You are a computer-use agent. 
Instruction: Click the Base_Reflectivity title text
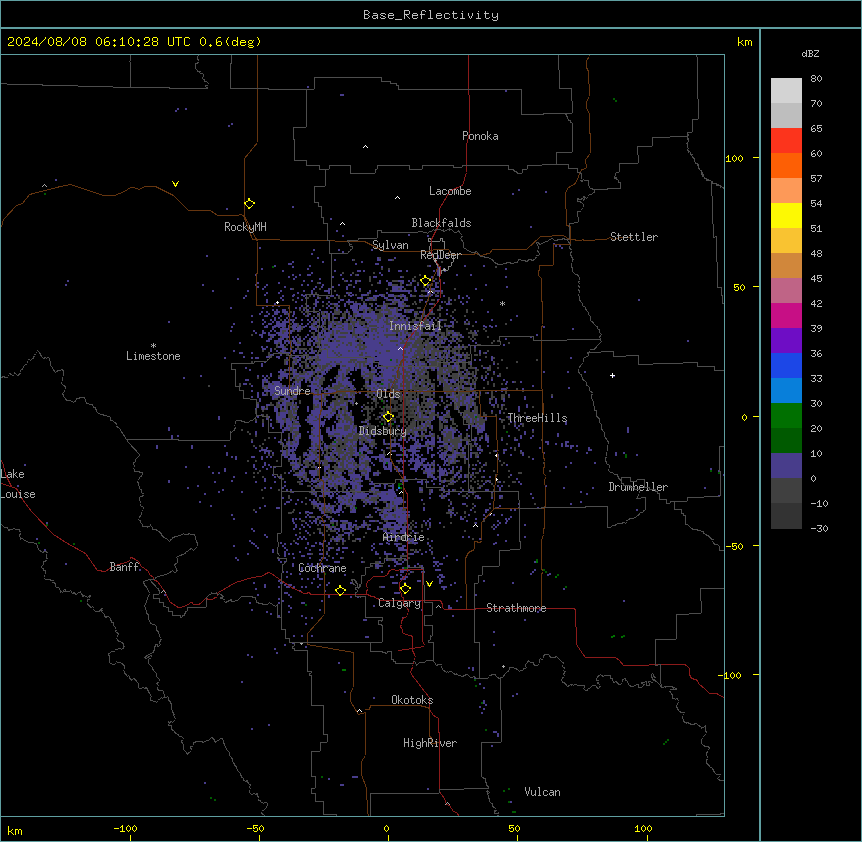431,15
